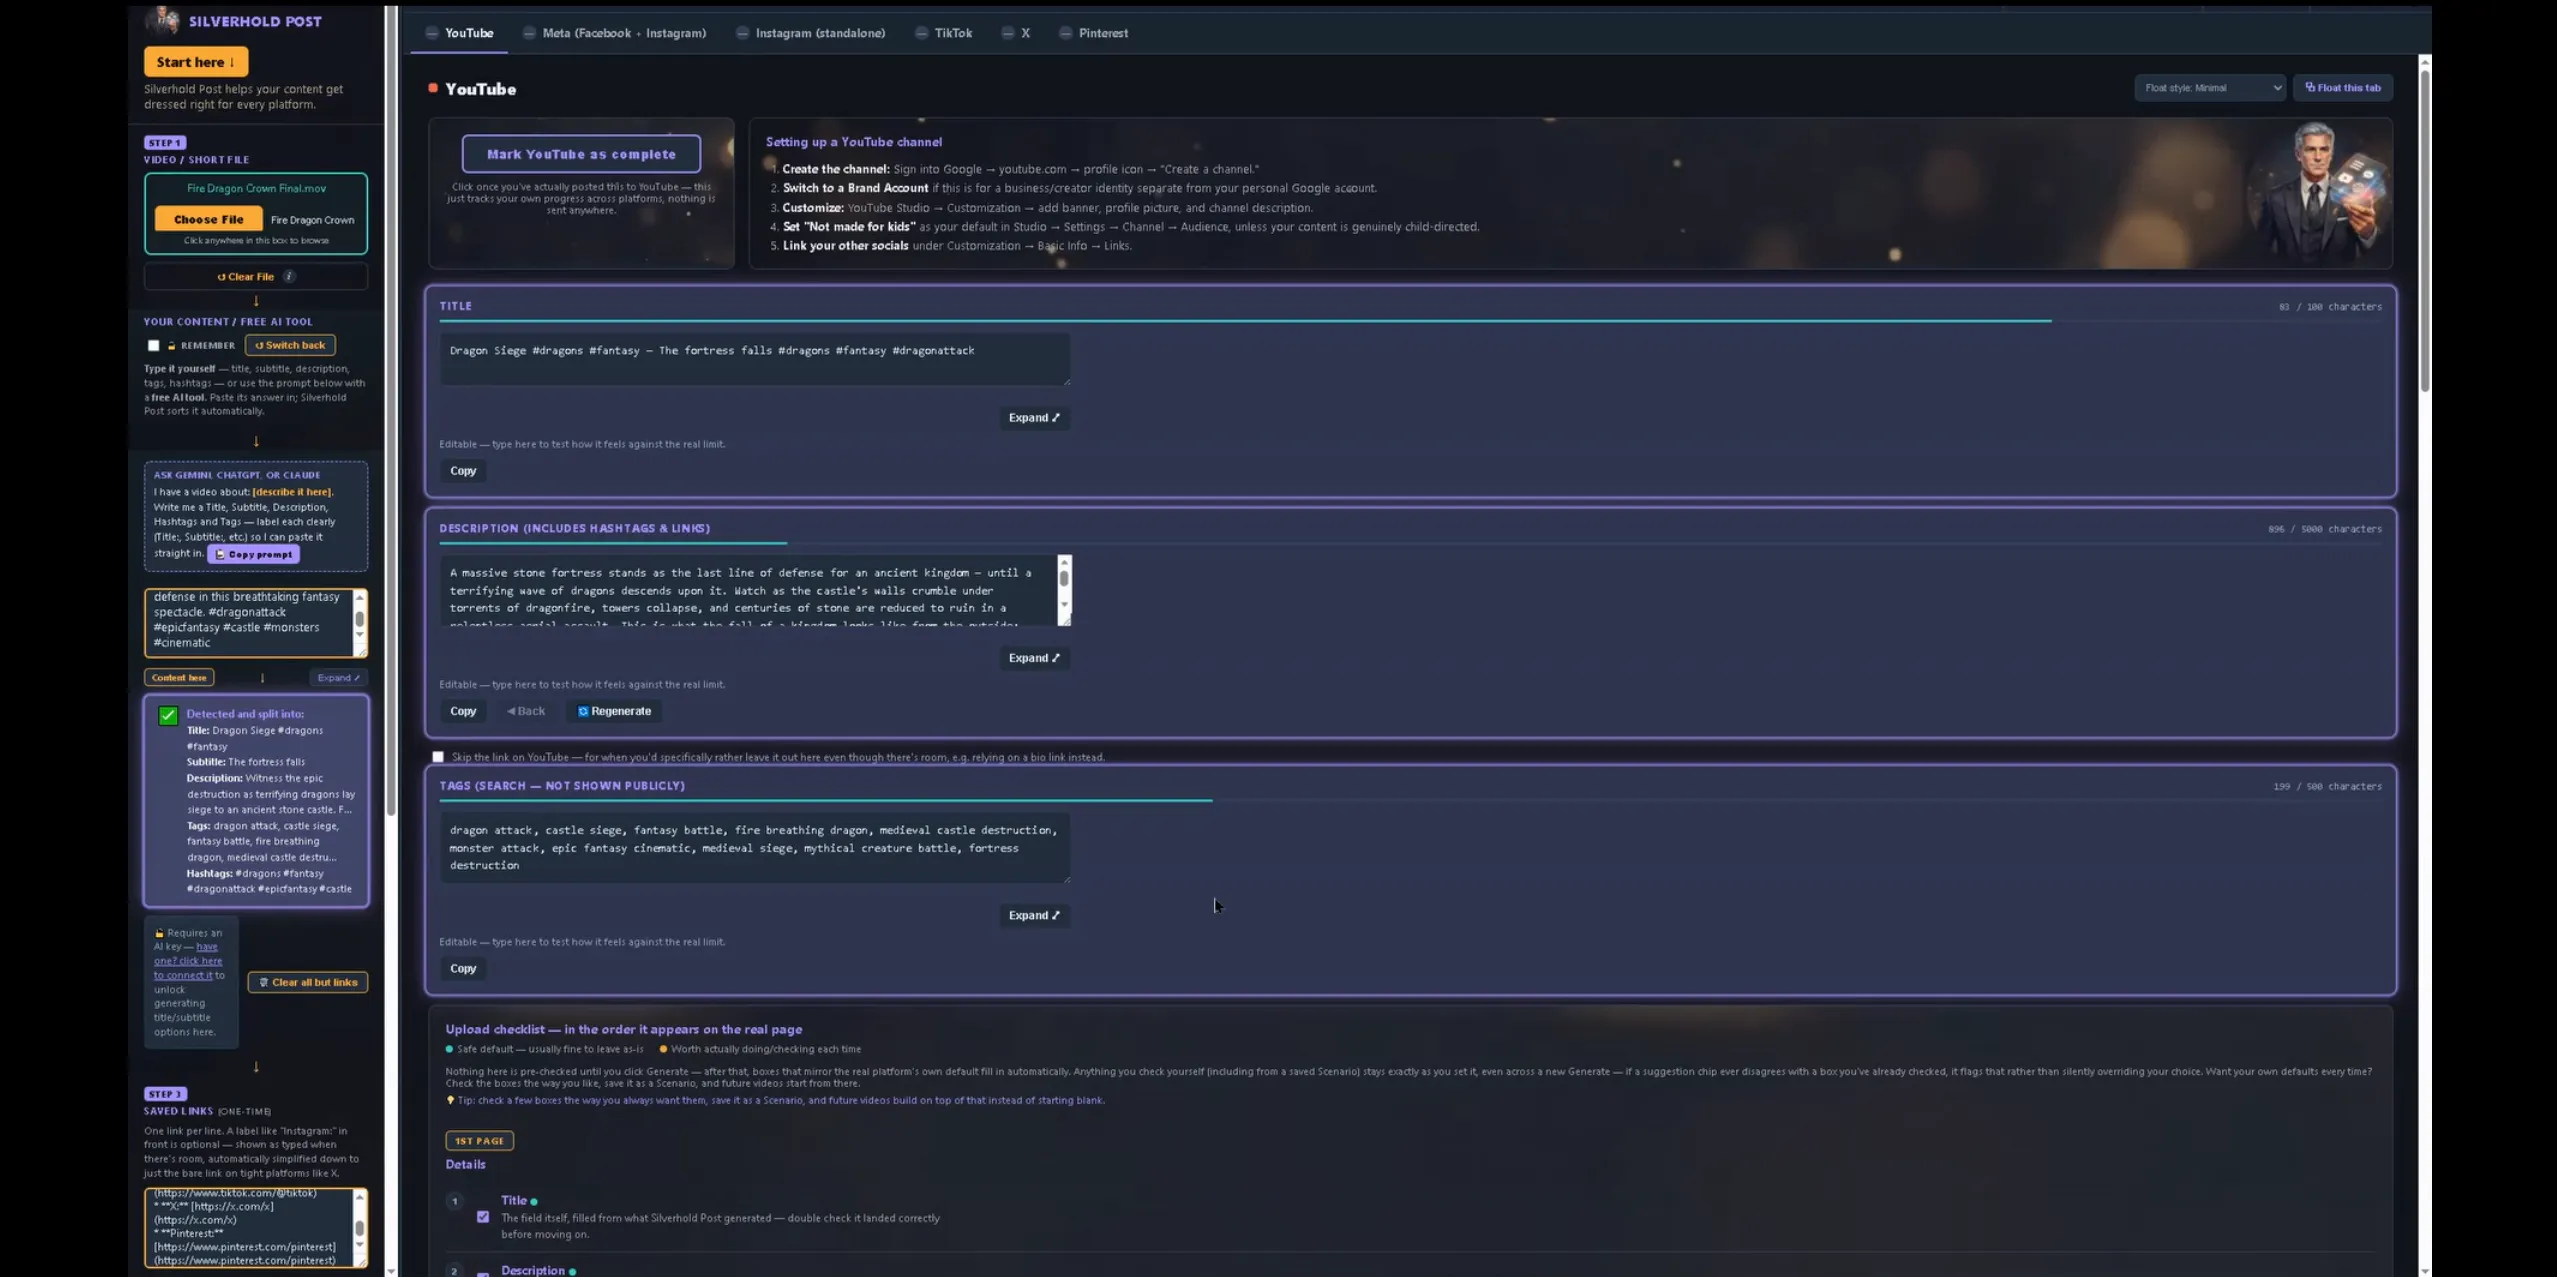Click the sidebar panel vertical scrollbar

[x=391, y=410]
